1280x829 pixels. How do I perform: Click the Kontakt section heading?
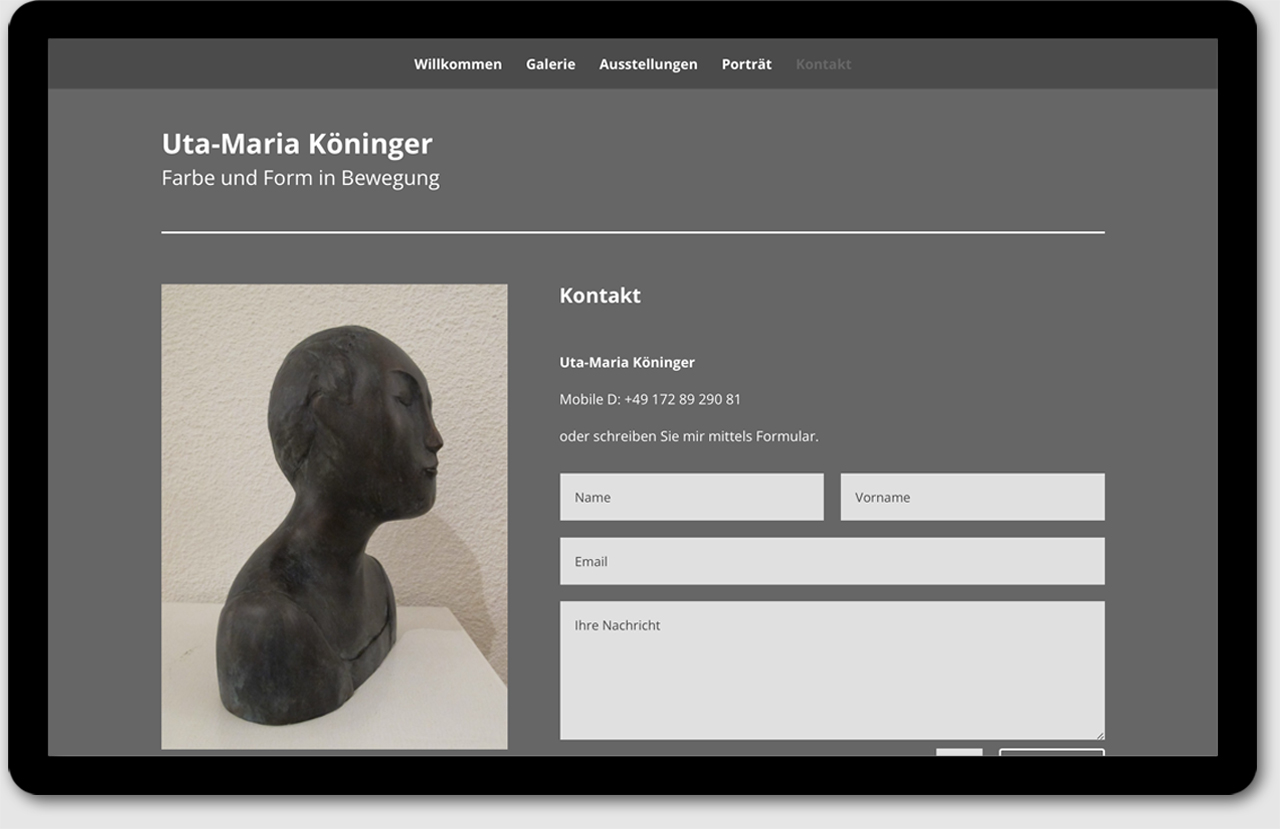(600, 296)
